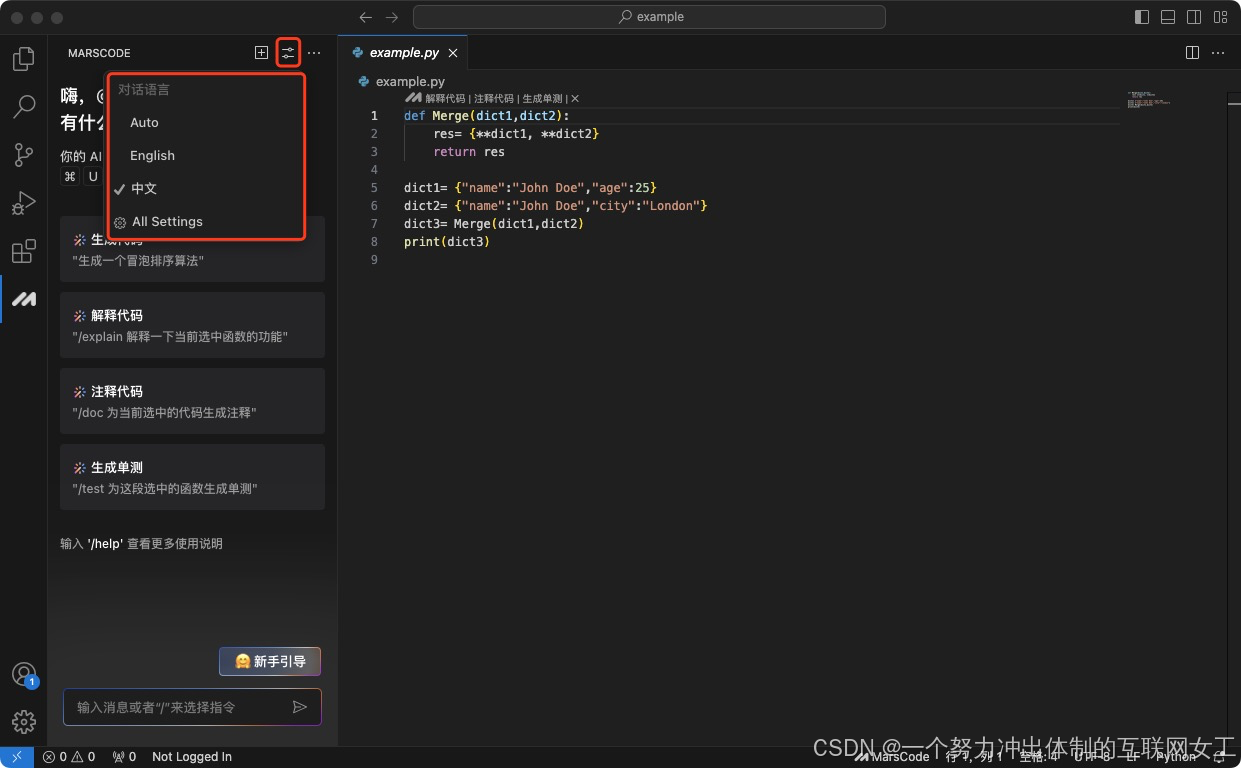Viewport: 1241px width, 768px height.
Task: Select 中文 as conversation language
Action: click(205, 188)
